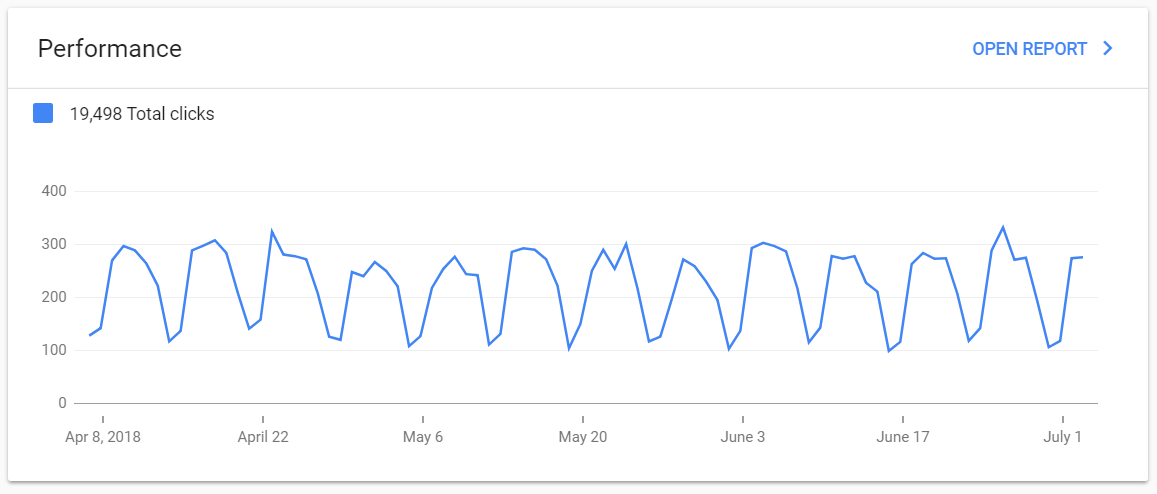Click the blue Total clicks color swatch

tap(43, 113)
